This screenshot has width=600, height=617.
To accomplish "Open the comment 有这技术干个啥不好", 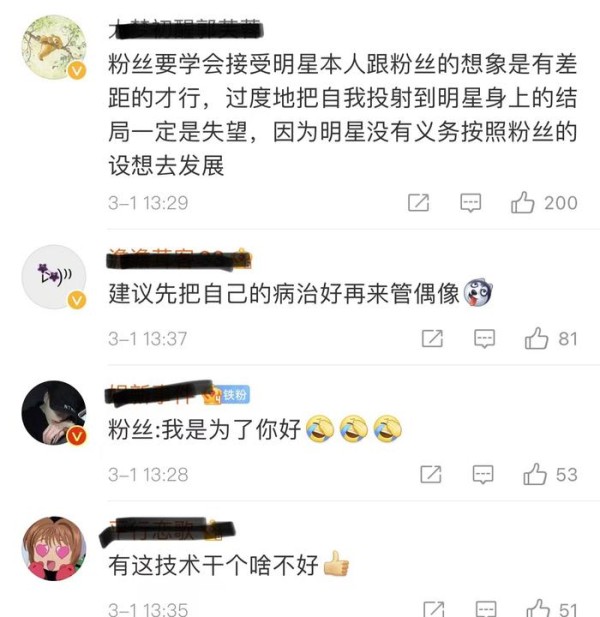I will [213, 565].
